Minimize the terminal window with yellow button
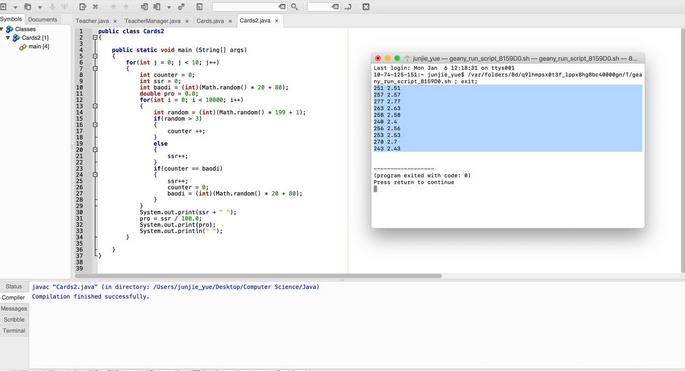Screen dimensions: 685x371 pyautogui.click(x=387, y=59)
